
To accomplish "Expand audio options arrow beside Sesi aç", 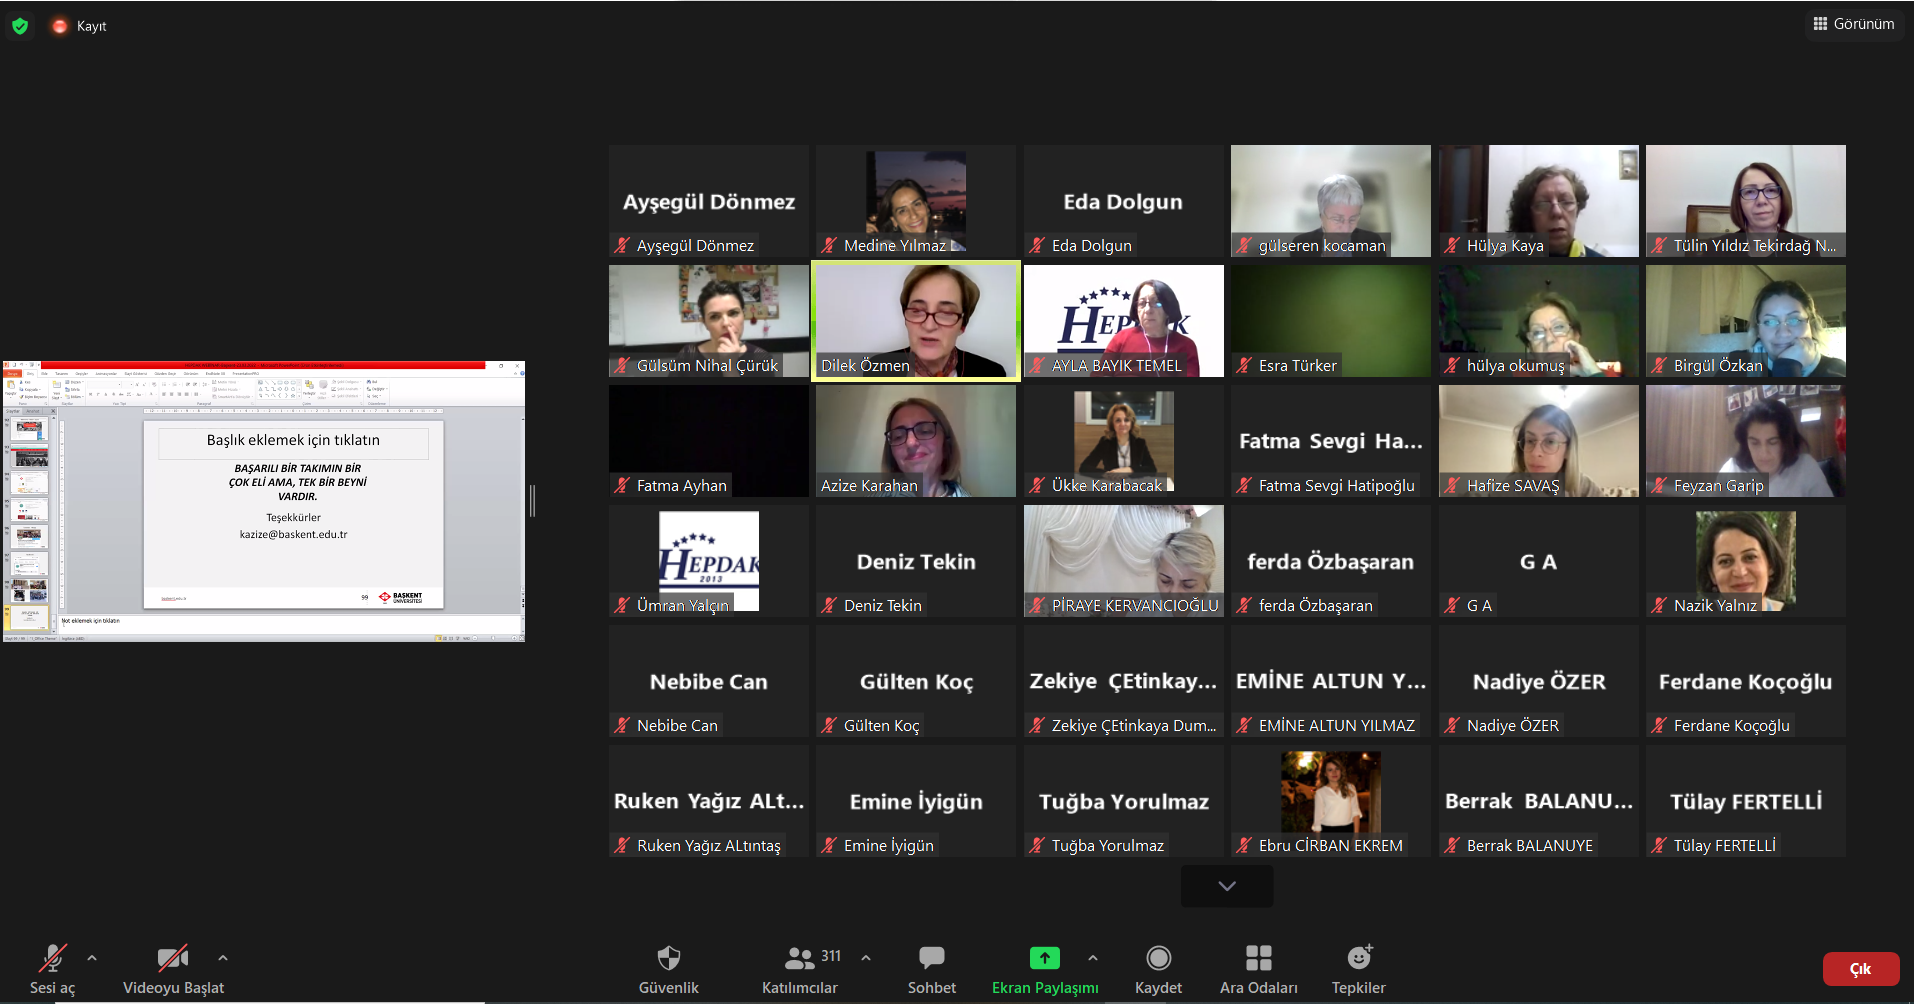I will pos(92,958).
